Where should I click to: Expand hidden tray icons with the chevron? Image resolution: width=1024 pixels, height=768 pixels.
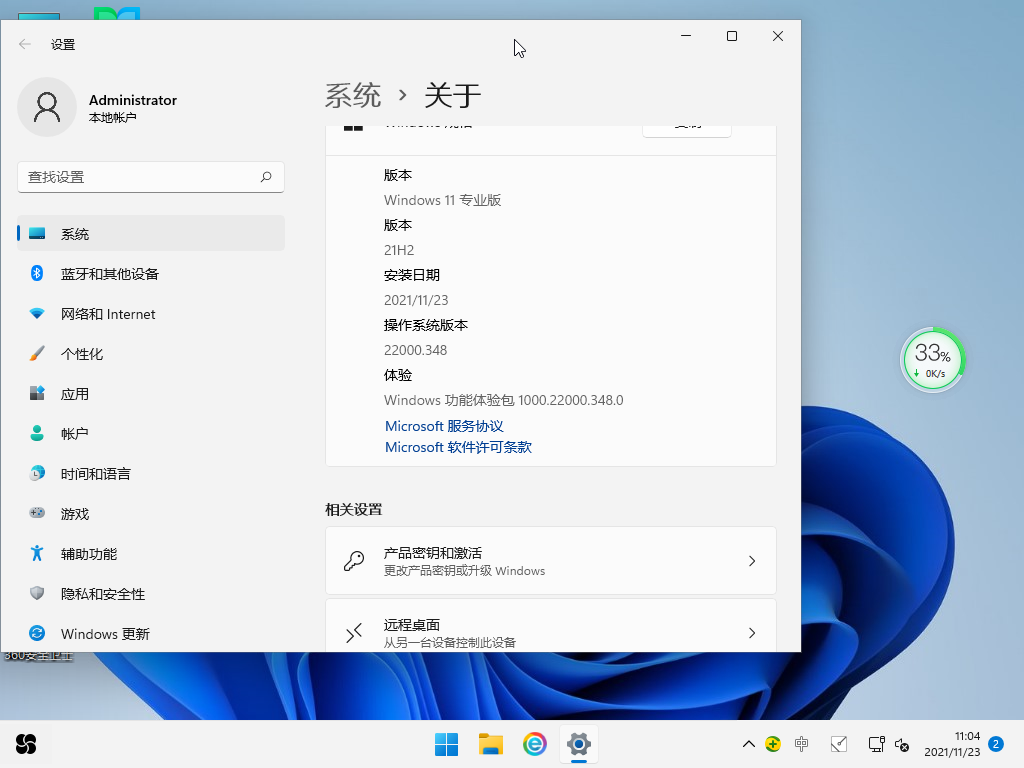click(748, 744)
